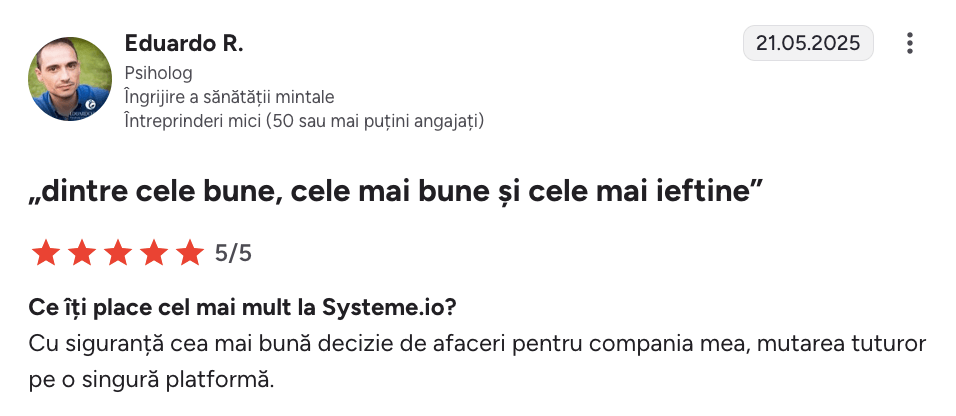This screenshot has width=956, height=416.
Task: Click the line "pe o singură platformă."
Action: click(x=151, y=380)
